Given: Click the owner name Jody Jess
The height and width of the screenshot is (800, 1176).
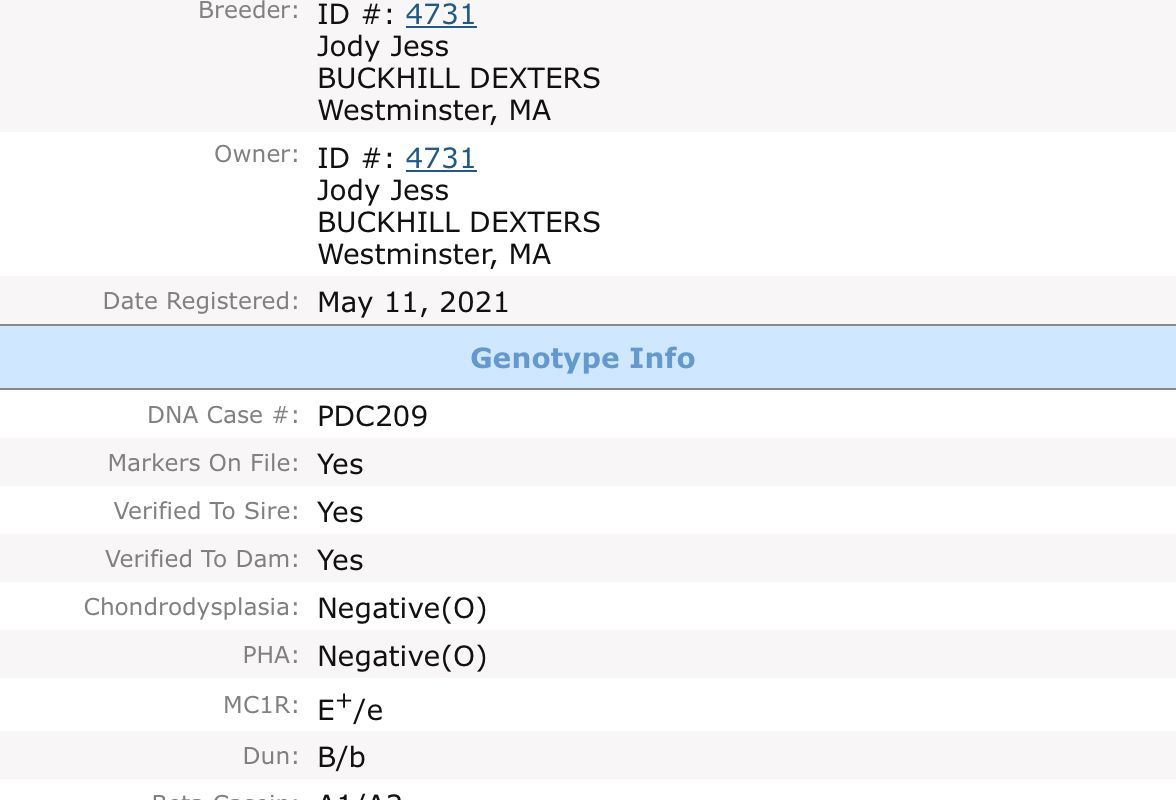Looking at the screenshot, I should point(383,190).
